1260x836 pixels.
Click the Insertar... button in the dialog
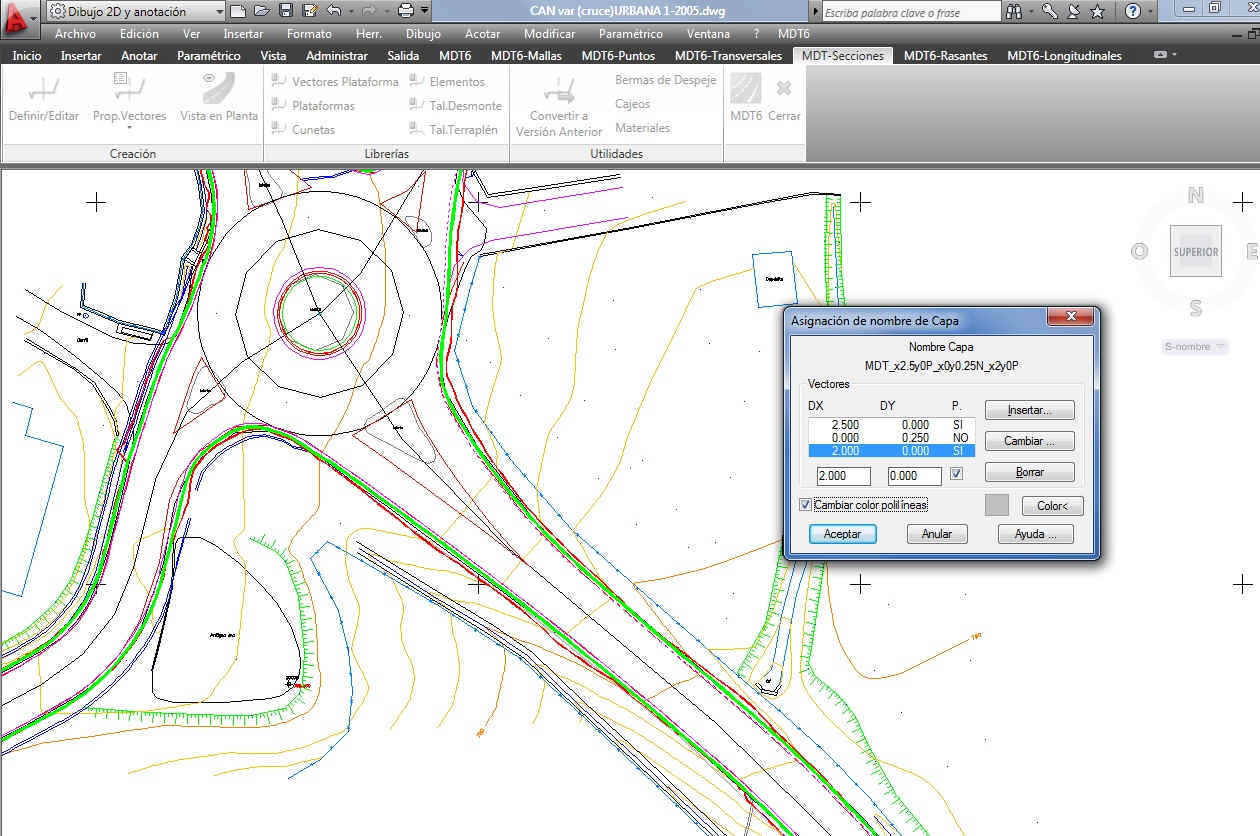[1029, 411]
